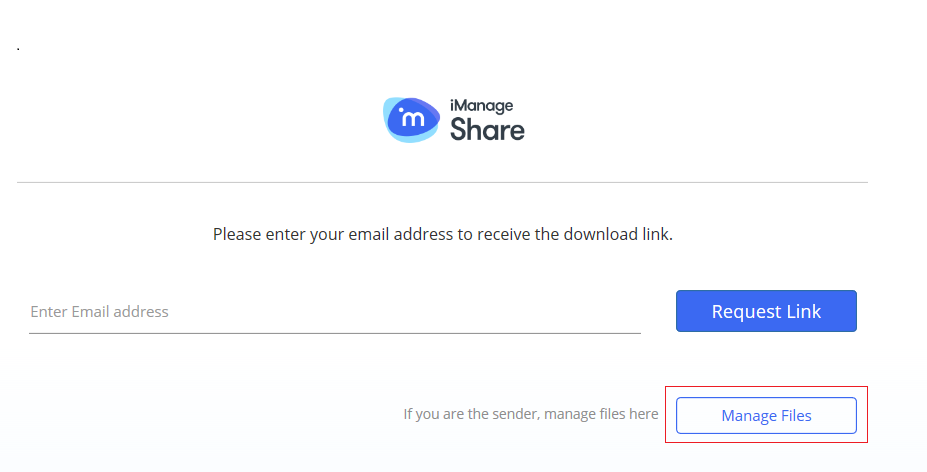Click the "iManage" wordmark in the logo
Screen dimensions: 927x472
coord(481,105)
